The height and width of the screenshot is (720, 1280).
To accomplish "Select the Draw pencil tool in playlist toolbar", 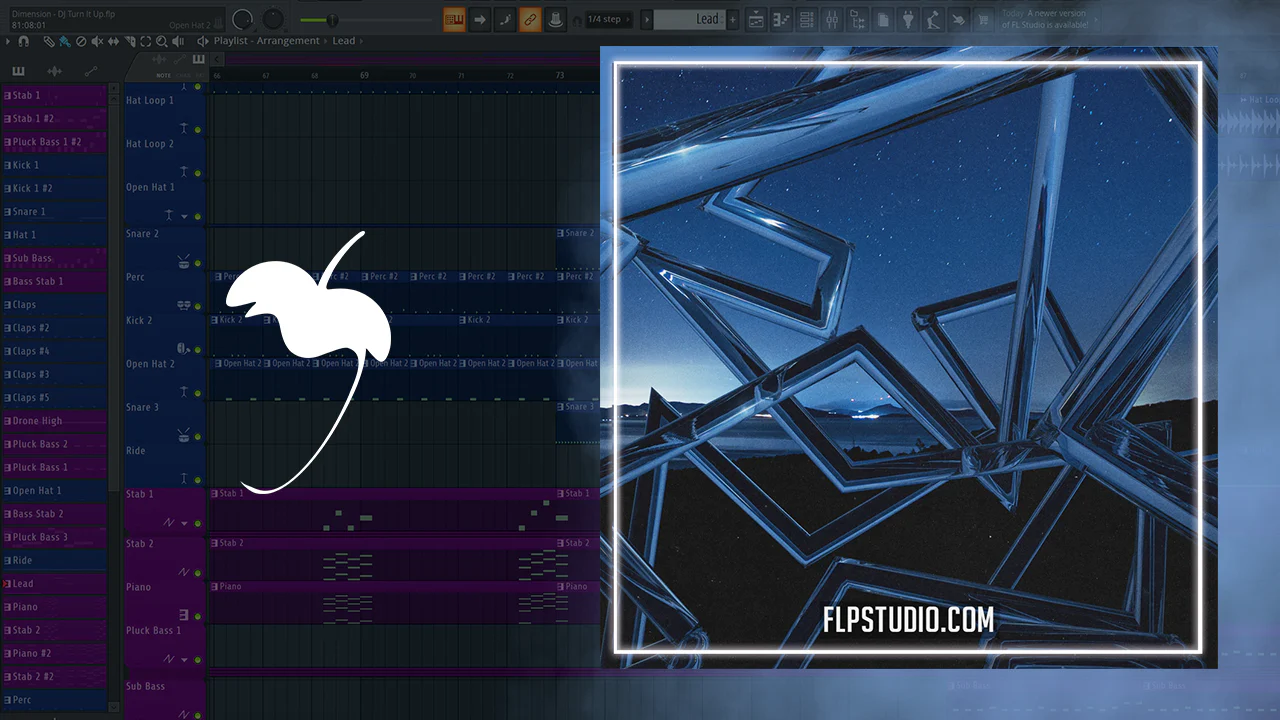I will [49, 41].
